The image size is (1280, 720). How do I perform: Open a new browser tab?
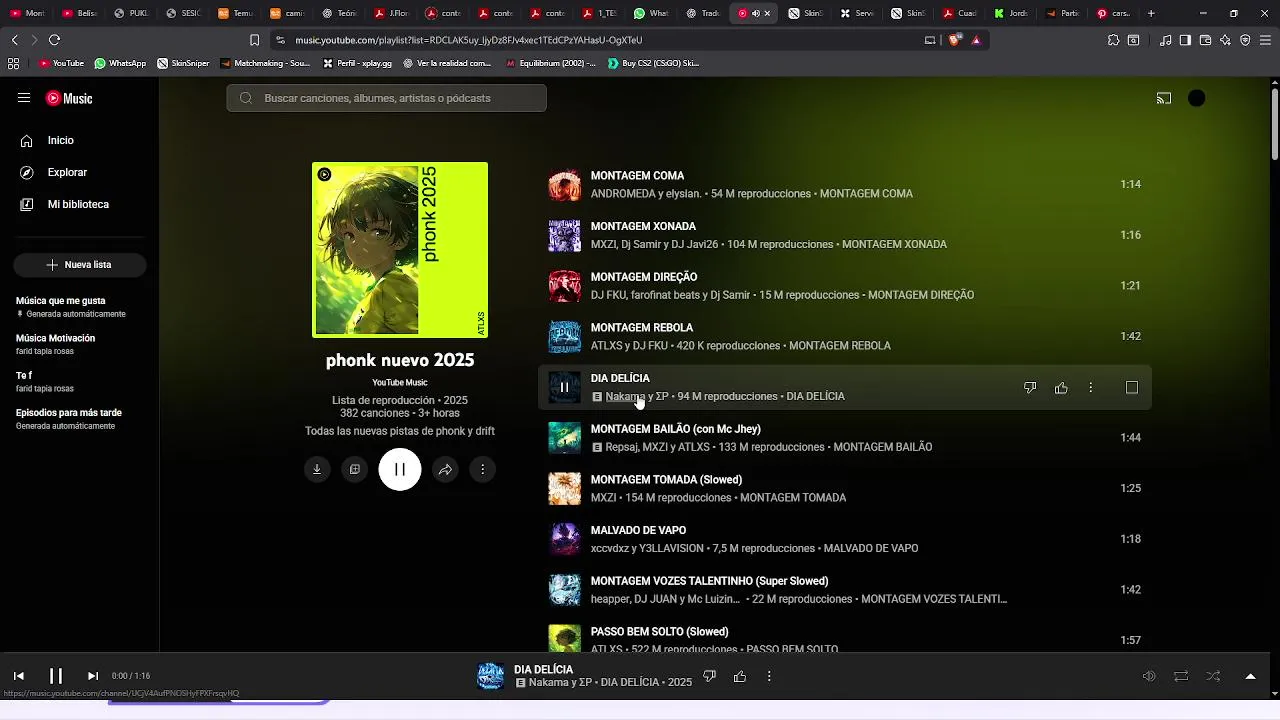click(x=1151, y=13)
